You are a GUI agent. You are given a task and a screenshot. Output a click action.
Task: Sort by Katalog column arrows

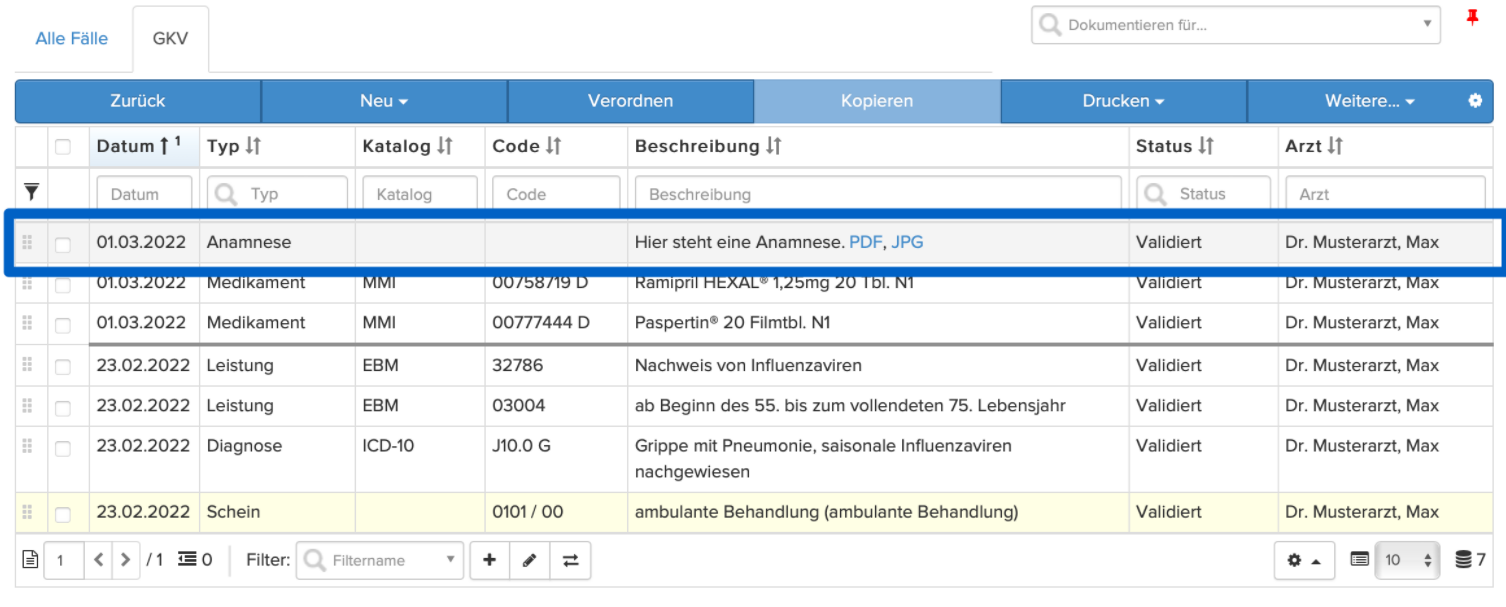[445, 146]
